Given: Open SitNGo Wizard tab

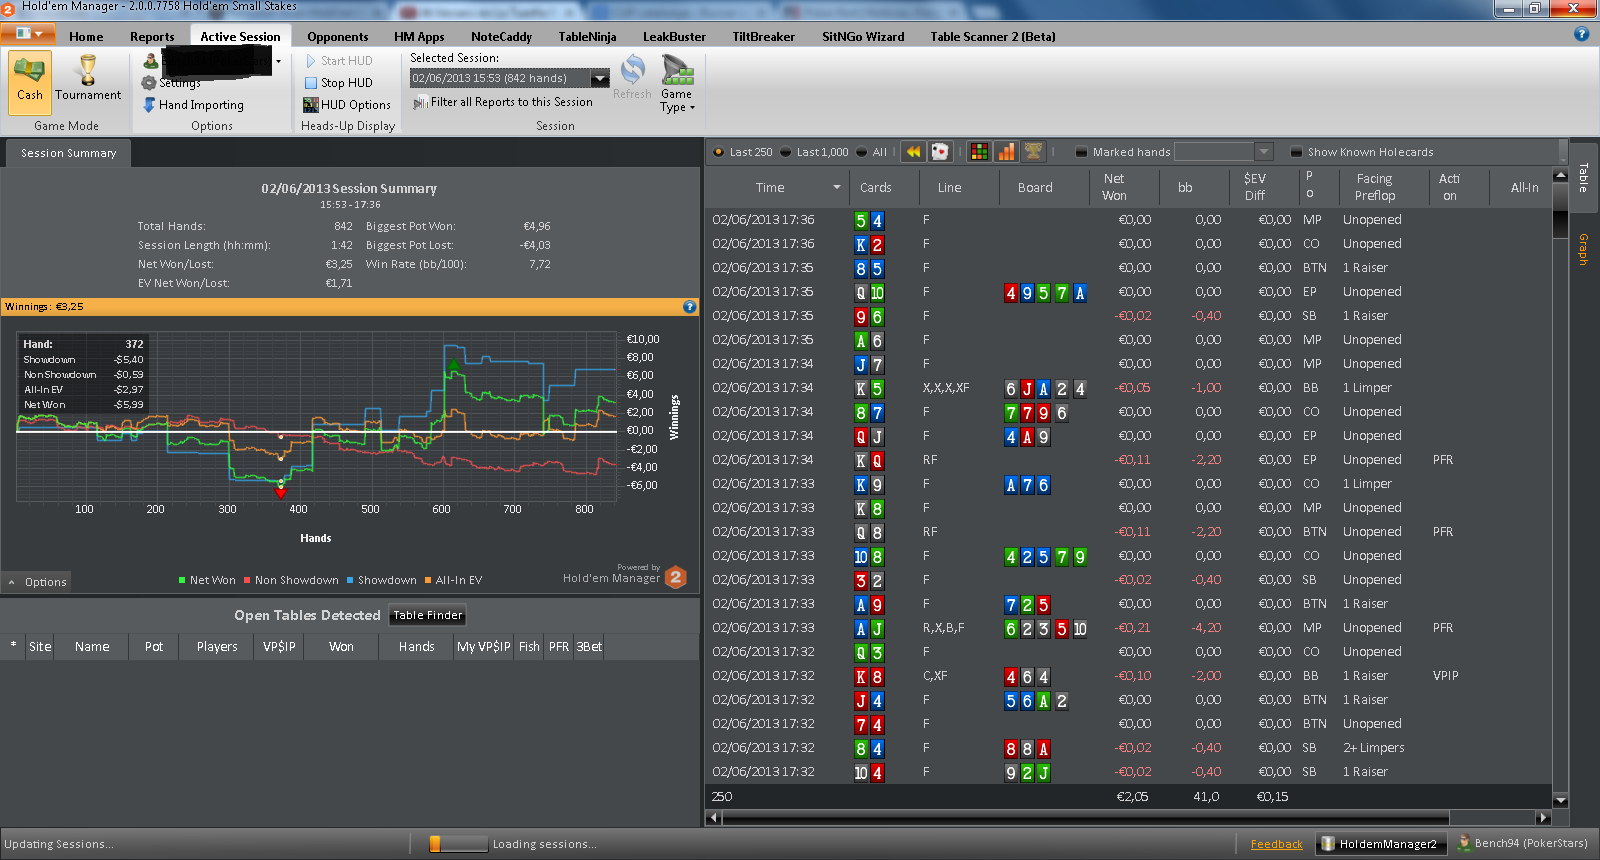Looking at the screenshot, I should click(x=863, y=36).
